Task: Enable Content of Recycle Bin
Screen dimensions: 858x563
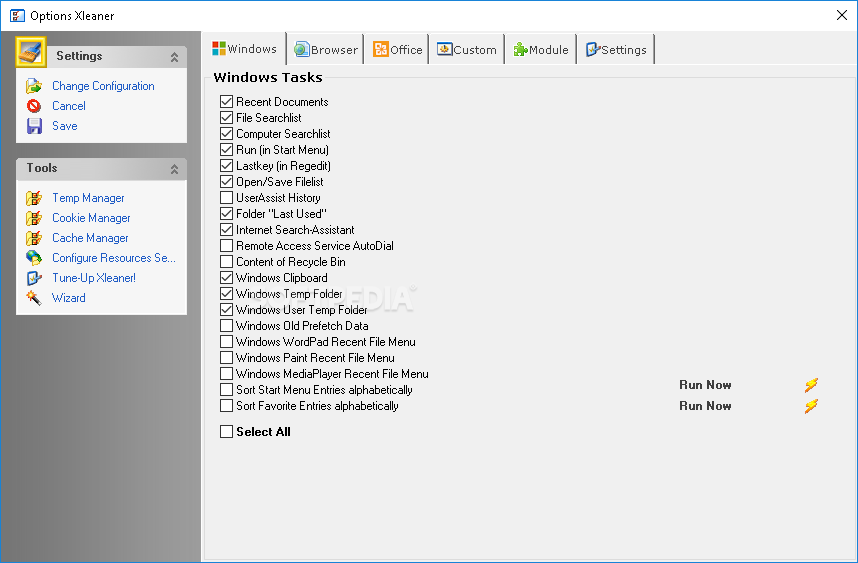Action: [x=227, y=262]
